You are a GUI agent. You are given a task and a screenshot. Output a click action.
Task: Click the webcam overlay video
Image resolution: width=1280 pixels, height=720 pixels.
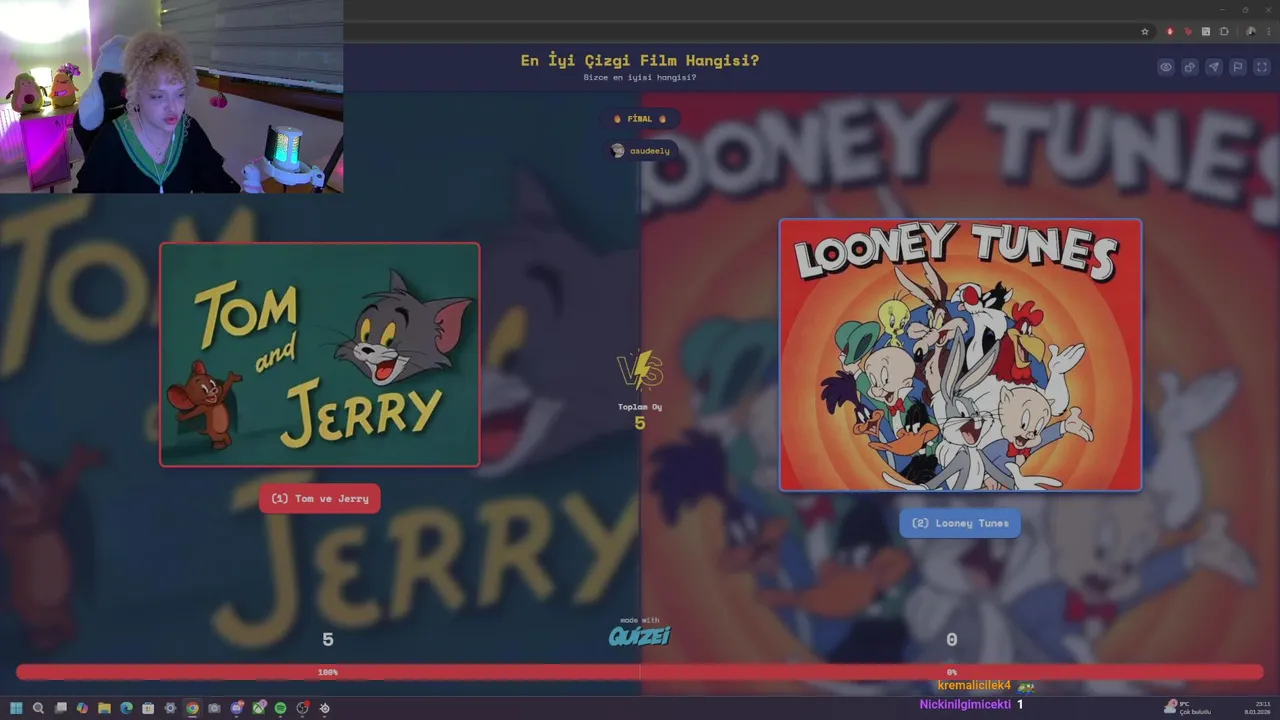171,96
